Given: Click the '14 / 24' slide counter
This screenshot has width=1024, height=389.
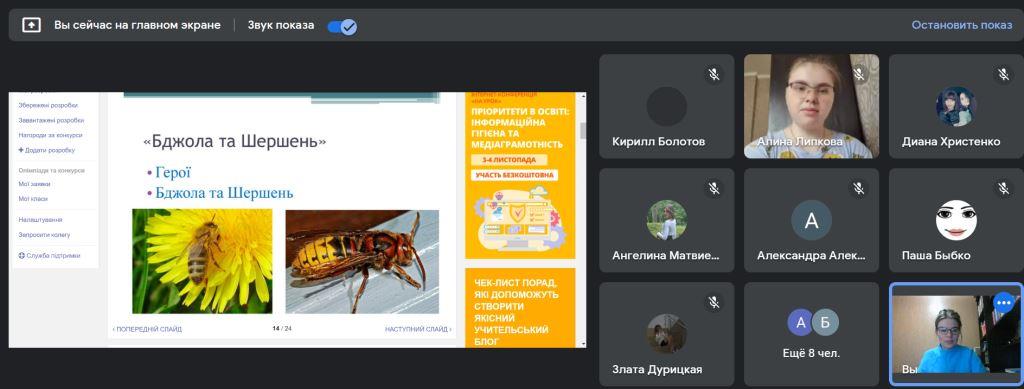Looking at the screenshot, I should (282, 328).
